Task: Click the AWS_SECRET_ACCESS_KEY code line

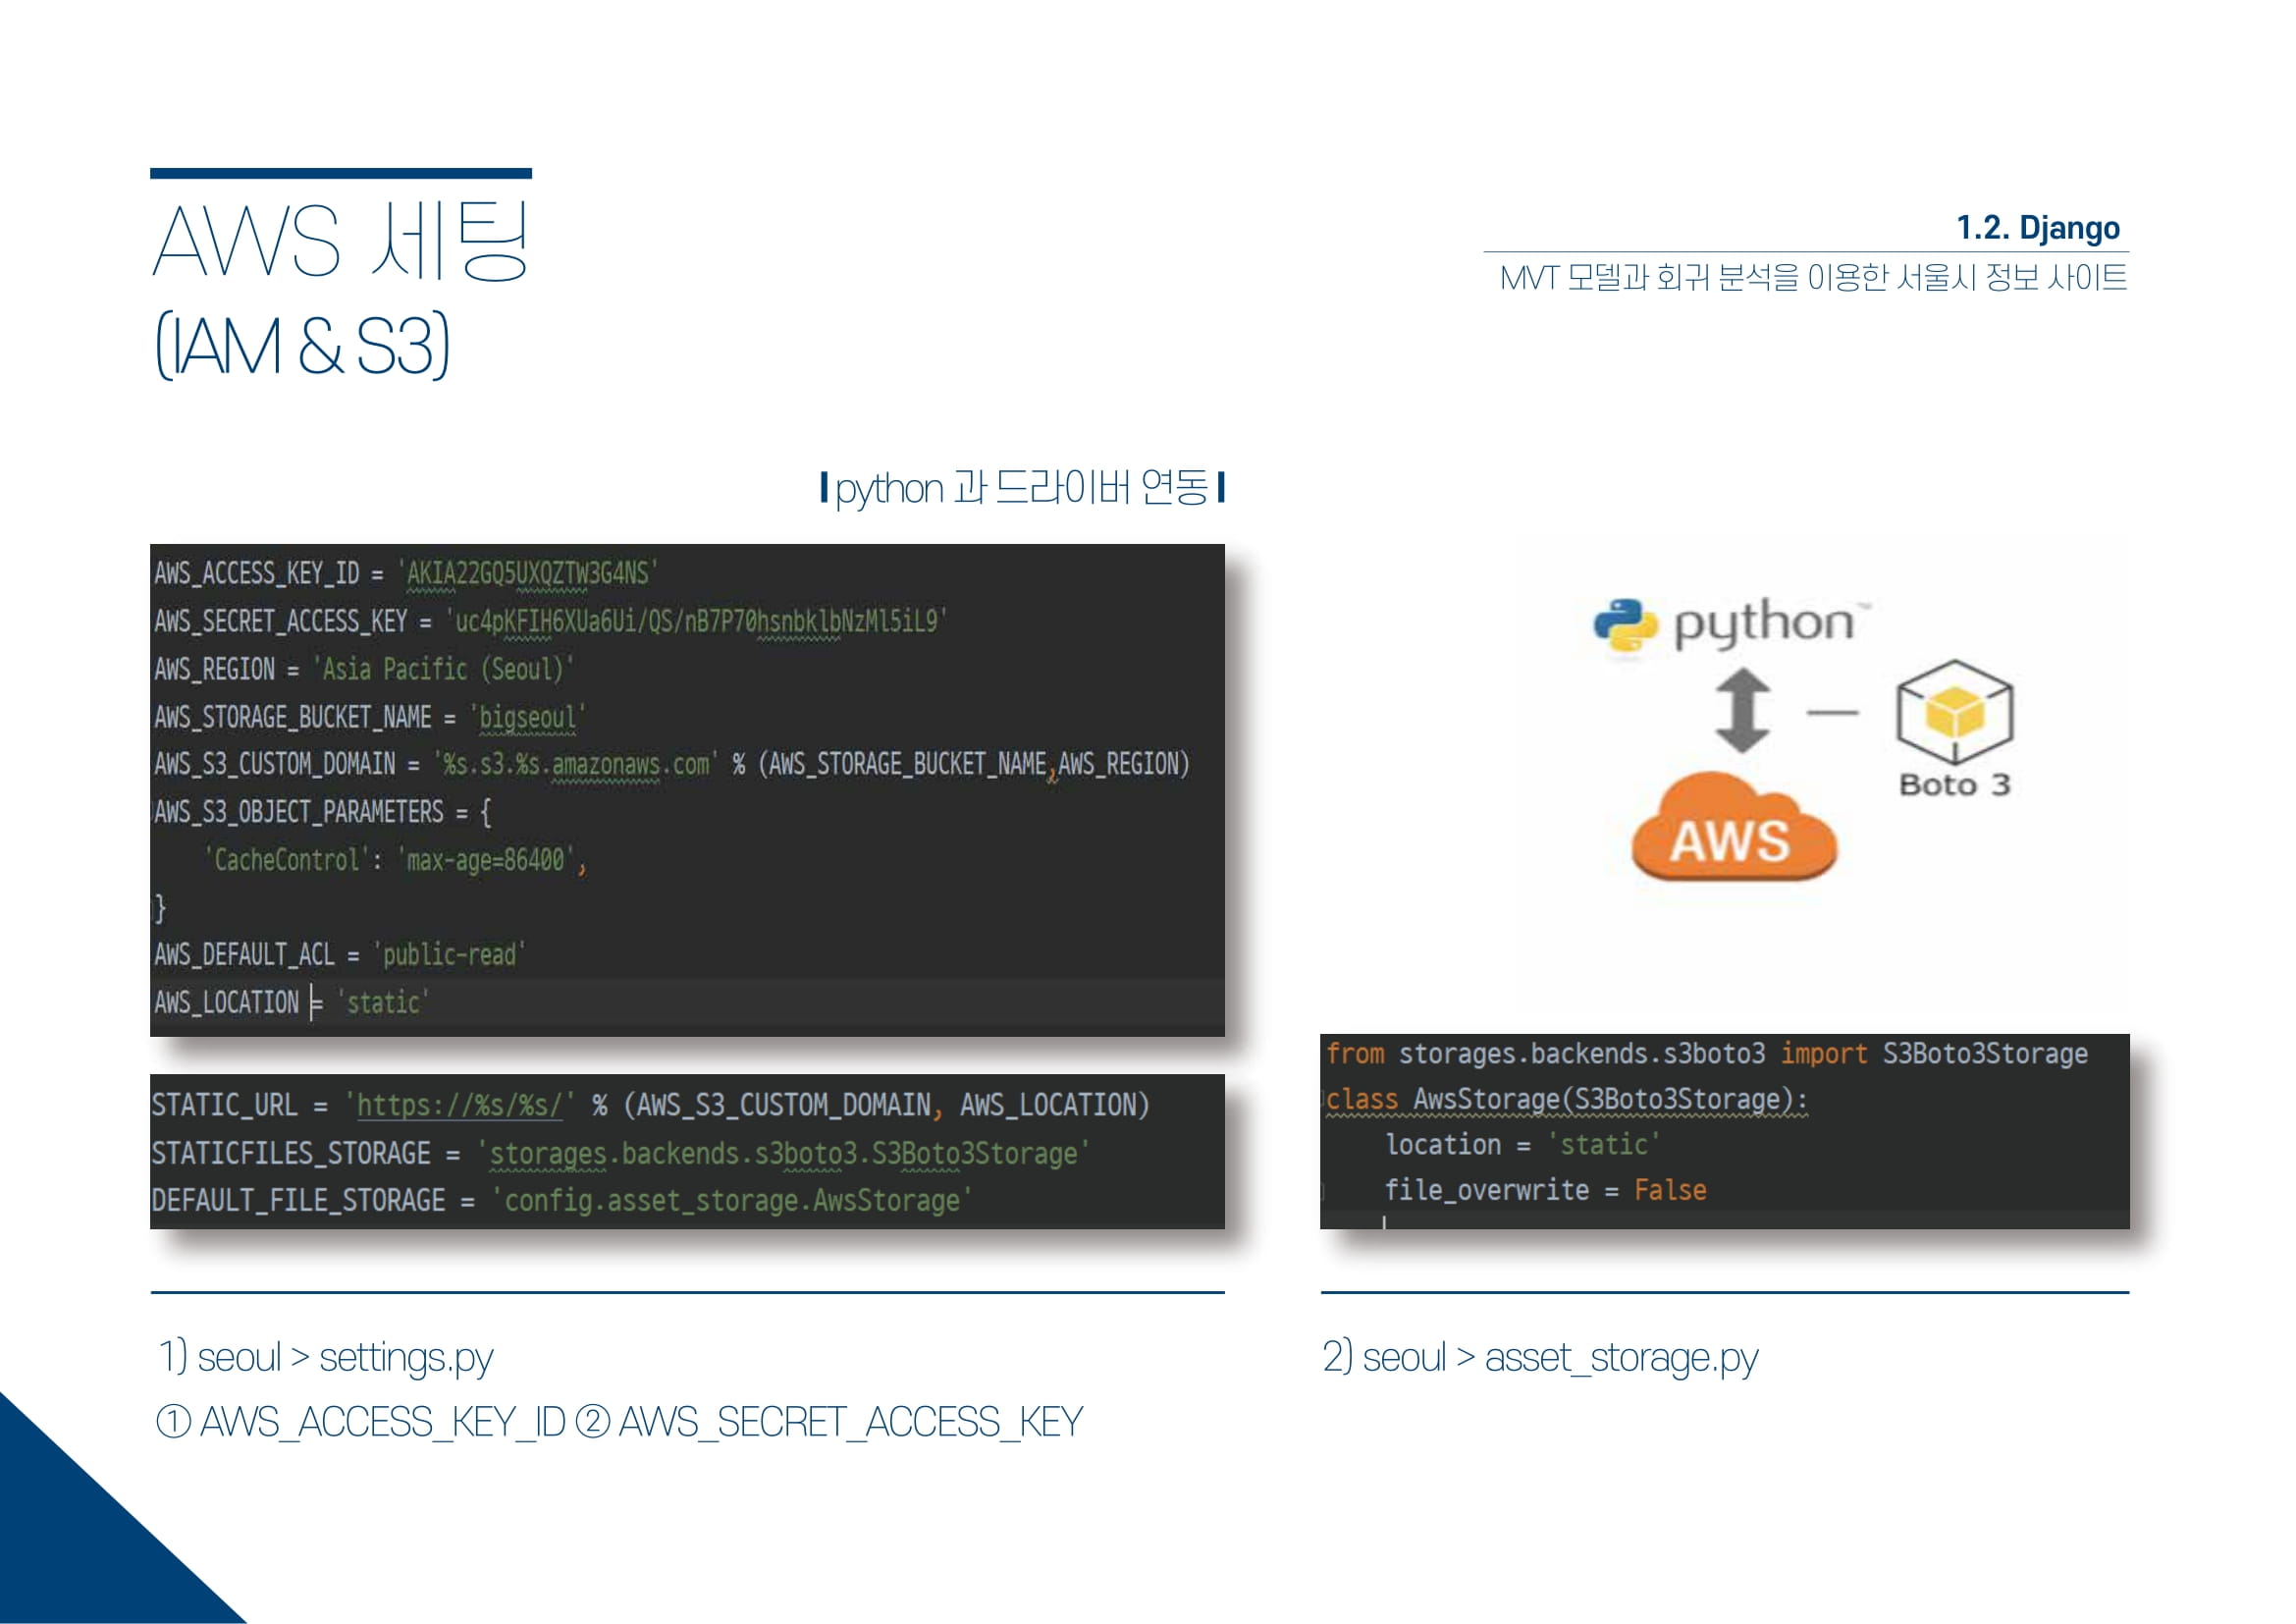Action: coord(550,621)
